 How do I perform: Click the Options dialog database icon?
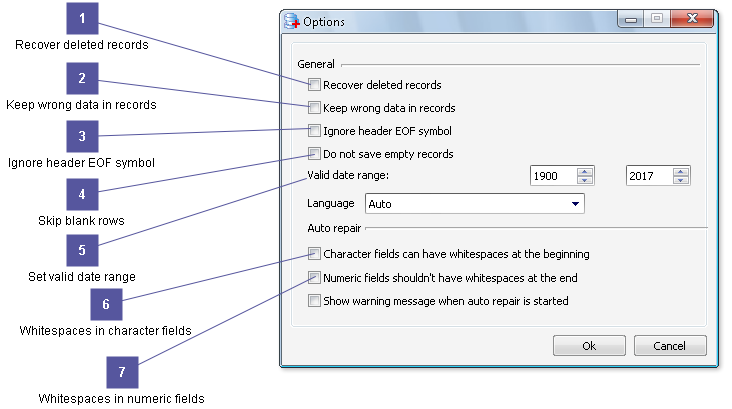292,21
